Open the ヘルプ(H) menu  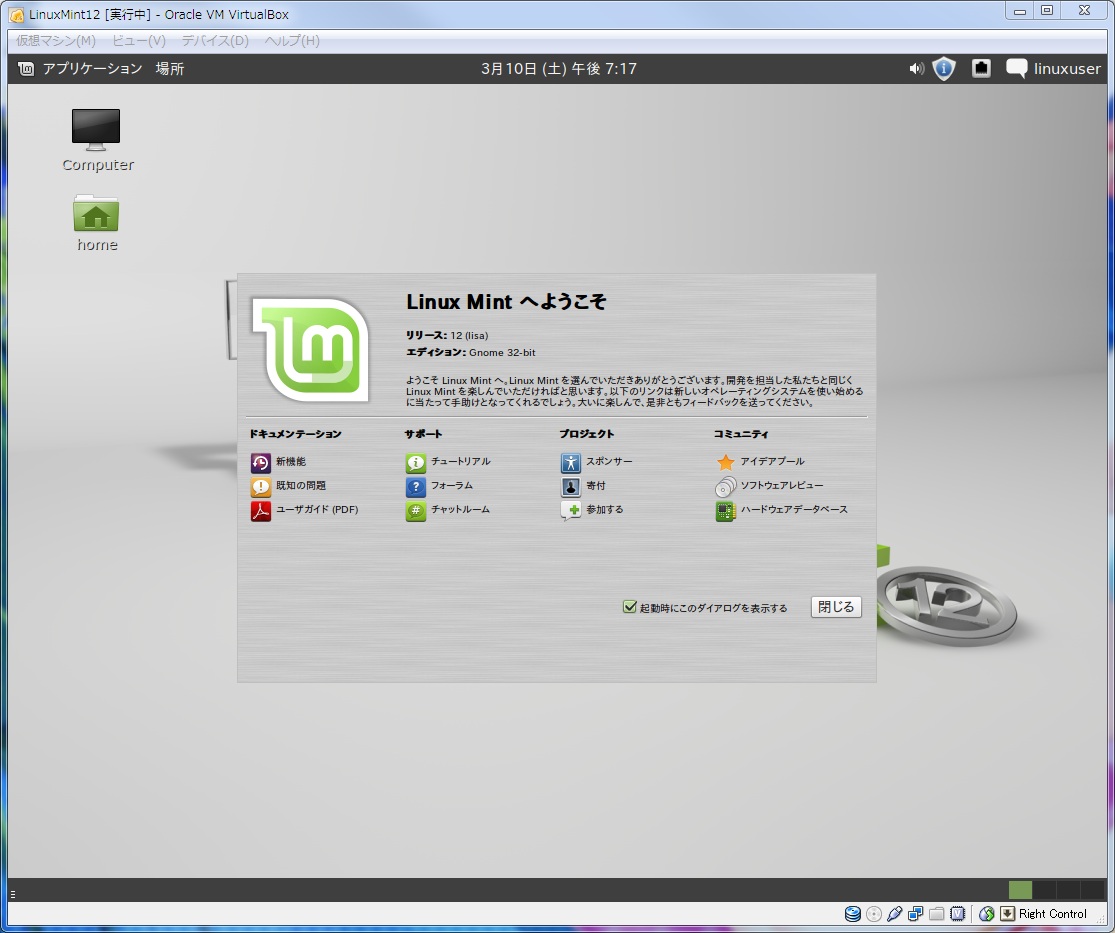pyautogui.click(x=292, y=41)
